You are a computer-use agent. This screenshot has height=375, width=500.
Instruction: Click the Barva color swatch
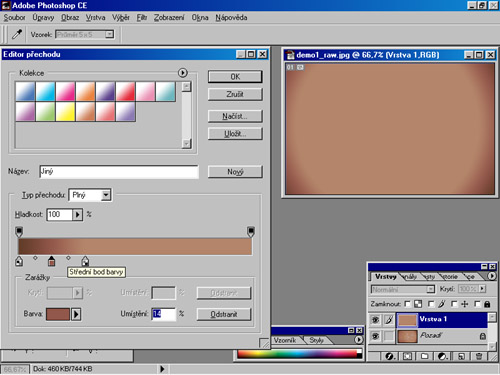58,314
